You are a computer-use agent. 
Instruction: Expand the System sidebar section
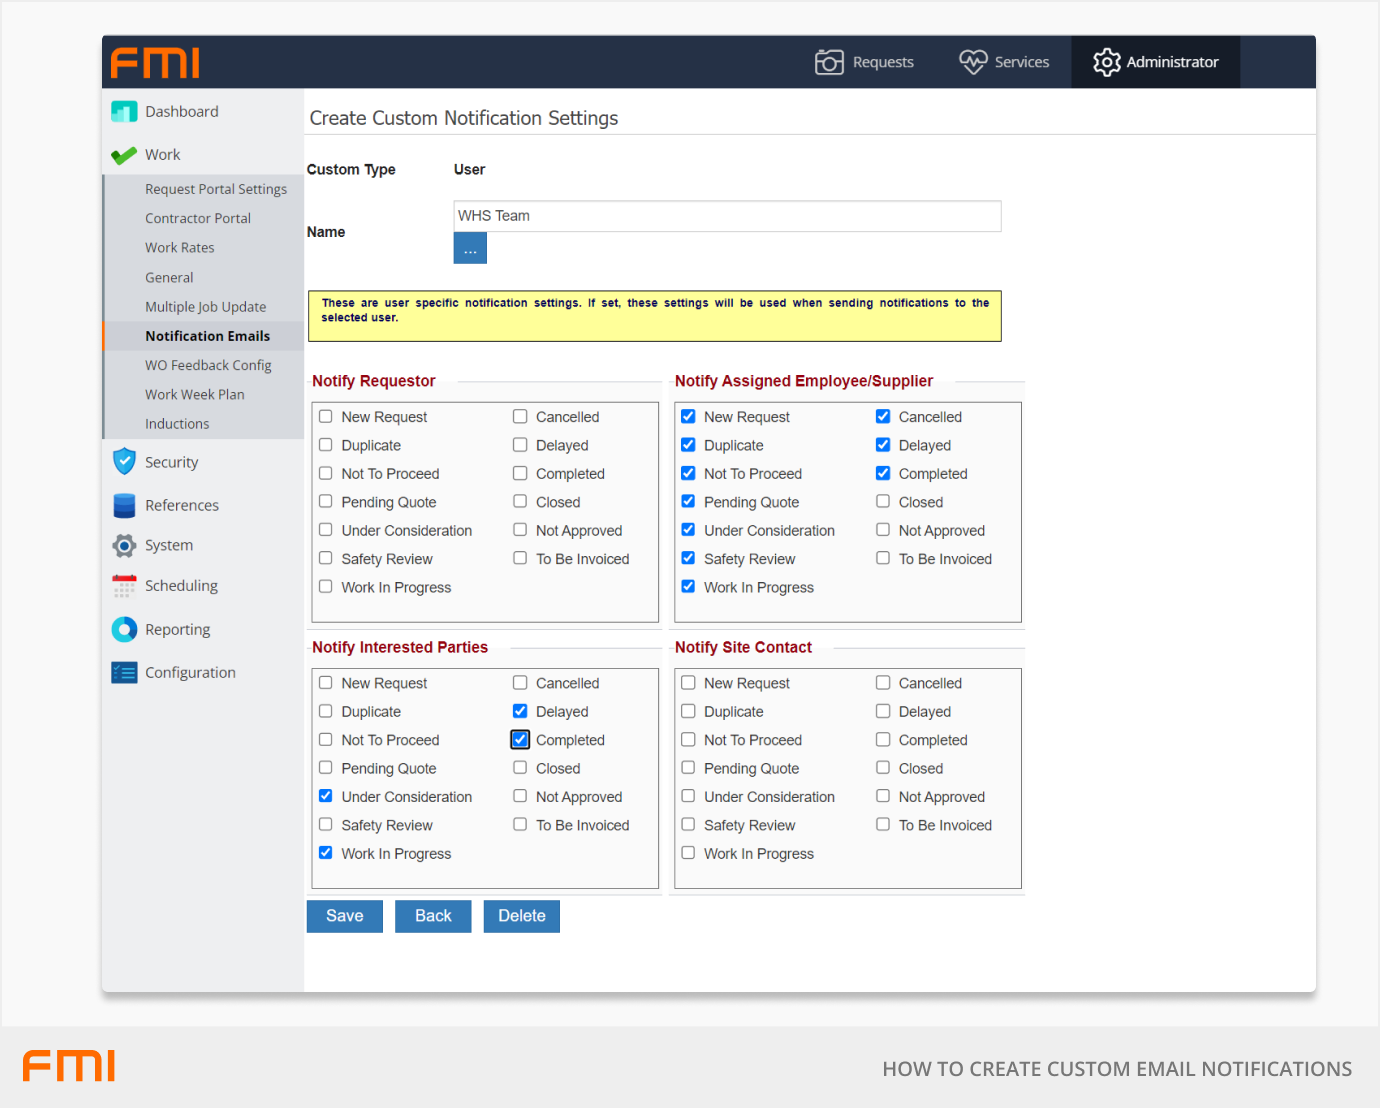[168, 545]
